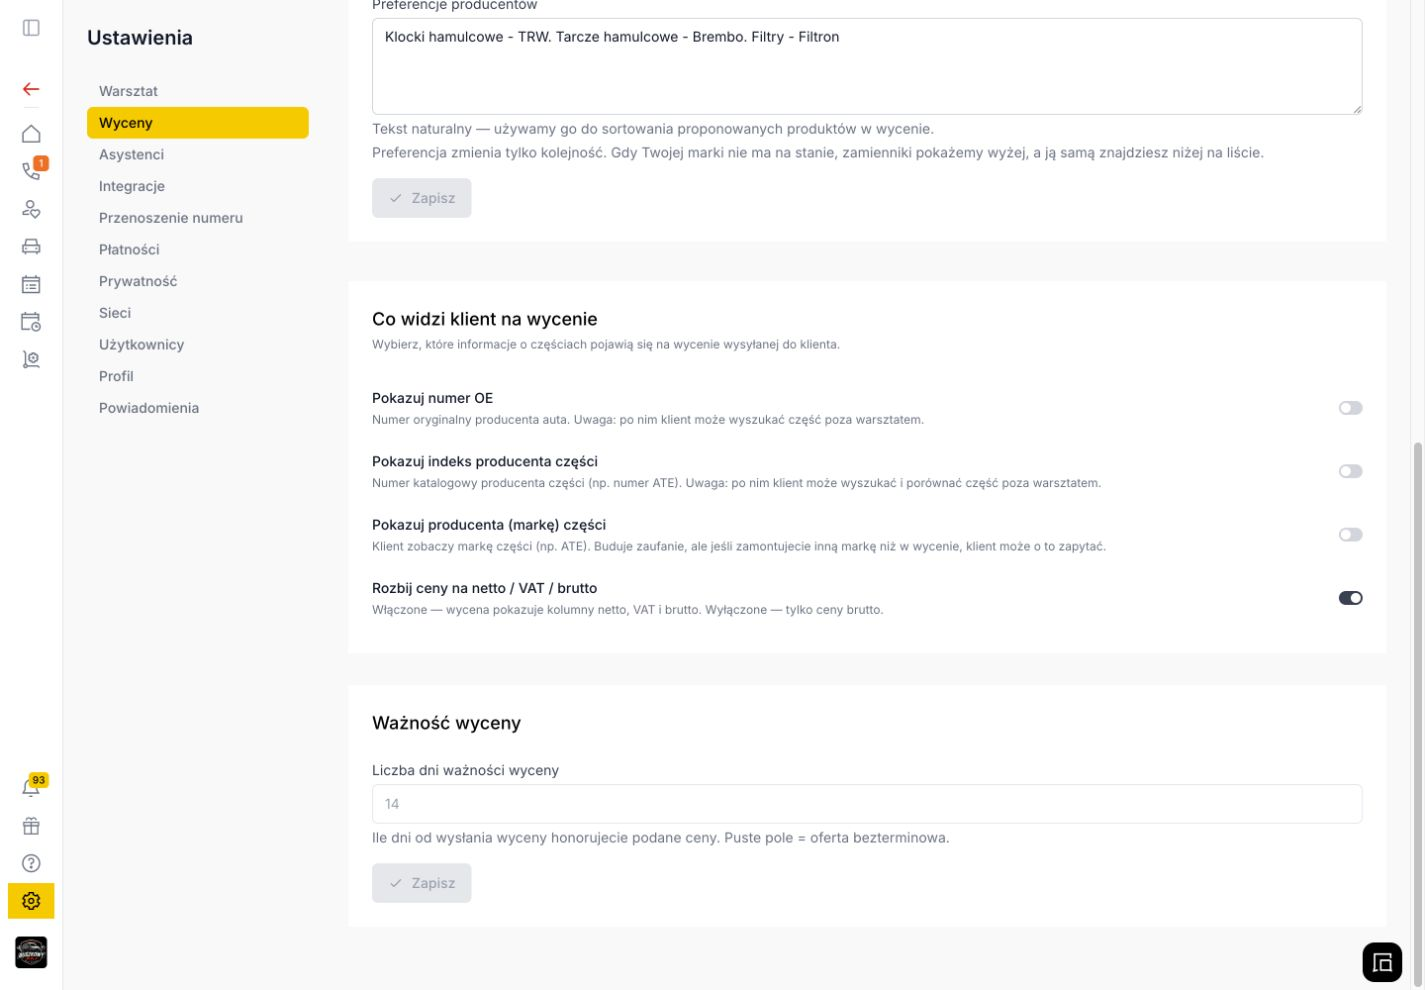
Task: Click the 'Co widzi klient na wycenie' heading
Action: pos(485,319)
